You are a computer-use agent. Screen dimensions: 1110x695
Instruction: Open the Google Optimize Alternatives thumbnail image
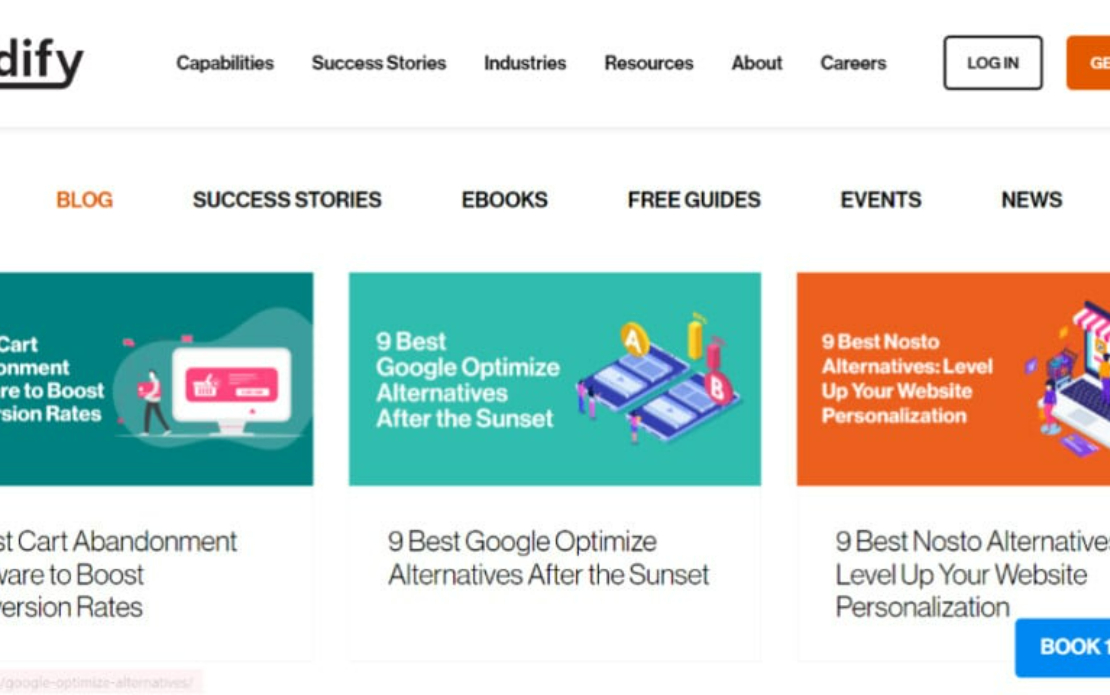click(555, 379)
